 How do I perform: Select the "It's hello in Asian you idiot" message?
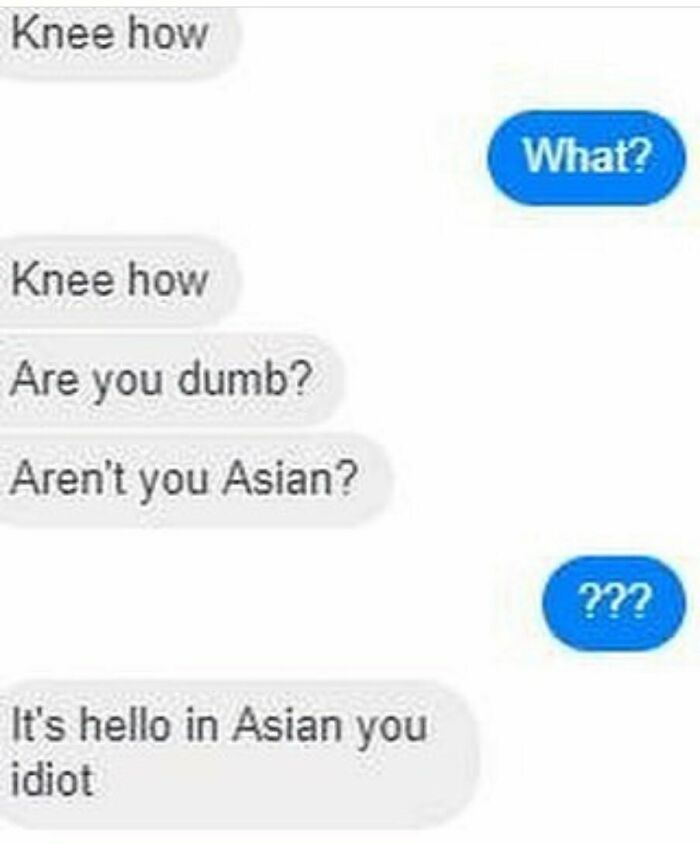coord(237,754)
